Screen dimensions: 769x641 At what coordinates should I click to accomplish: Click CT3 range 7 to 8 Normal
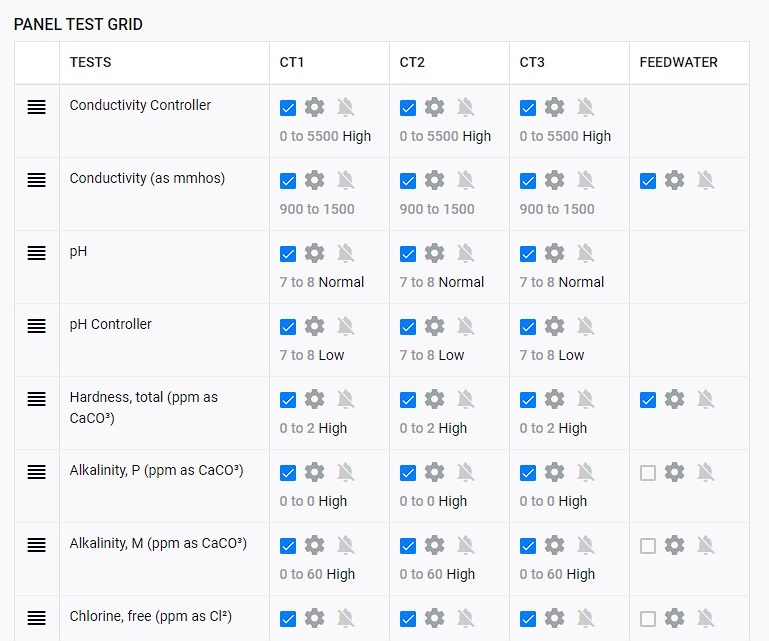[x=562, y=282]
